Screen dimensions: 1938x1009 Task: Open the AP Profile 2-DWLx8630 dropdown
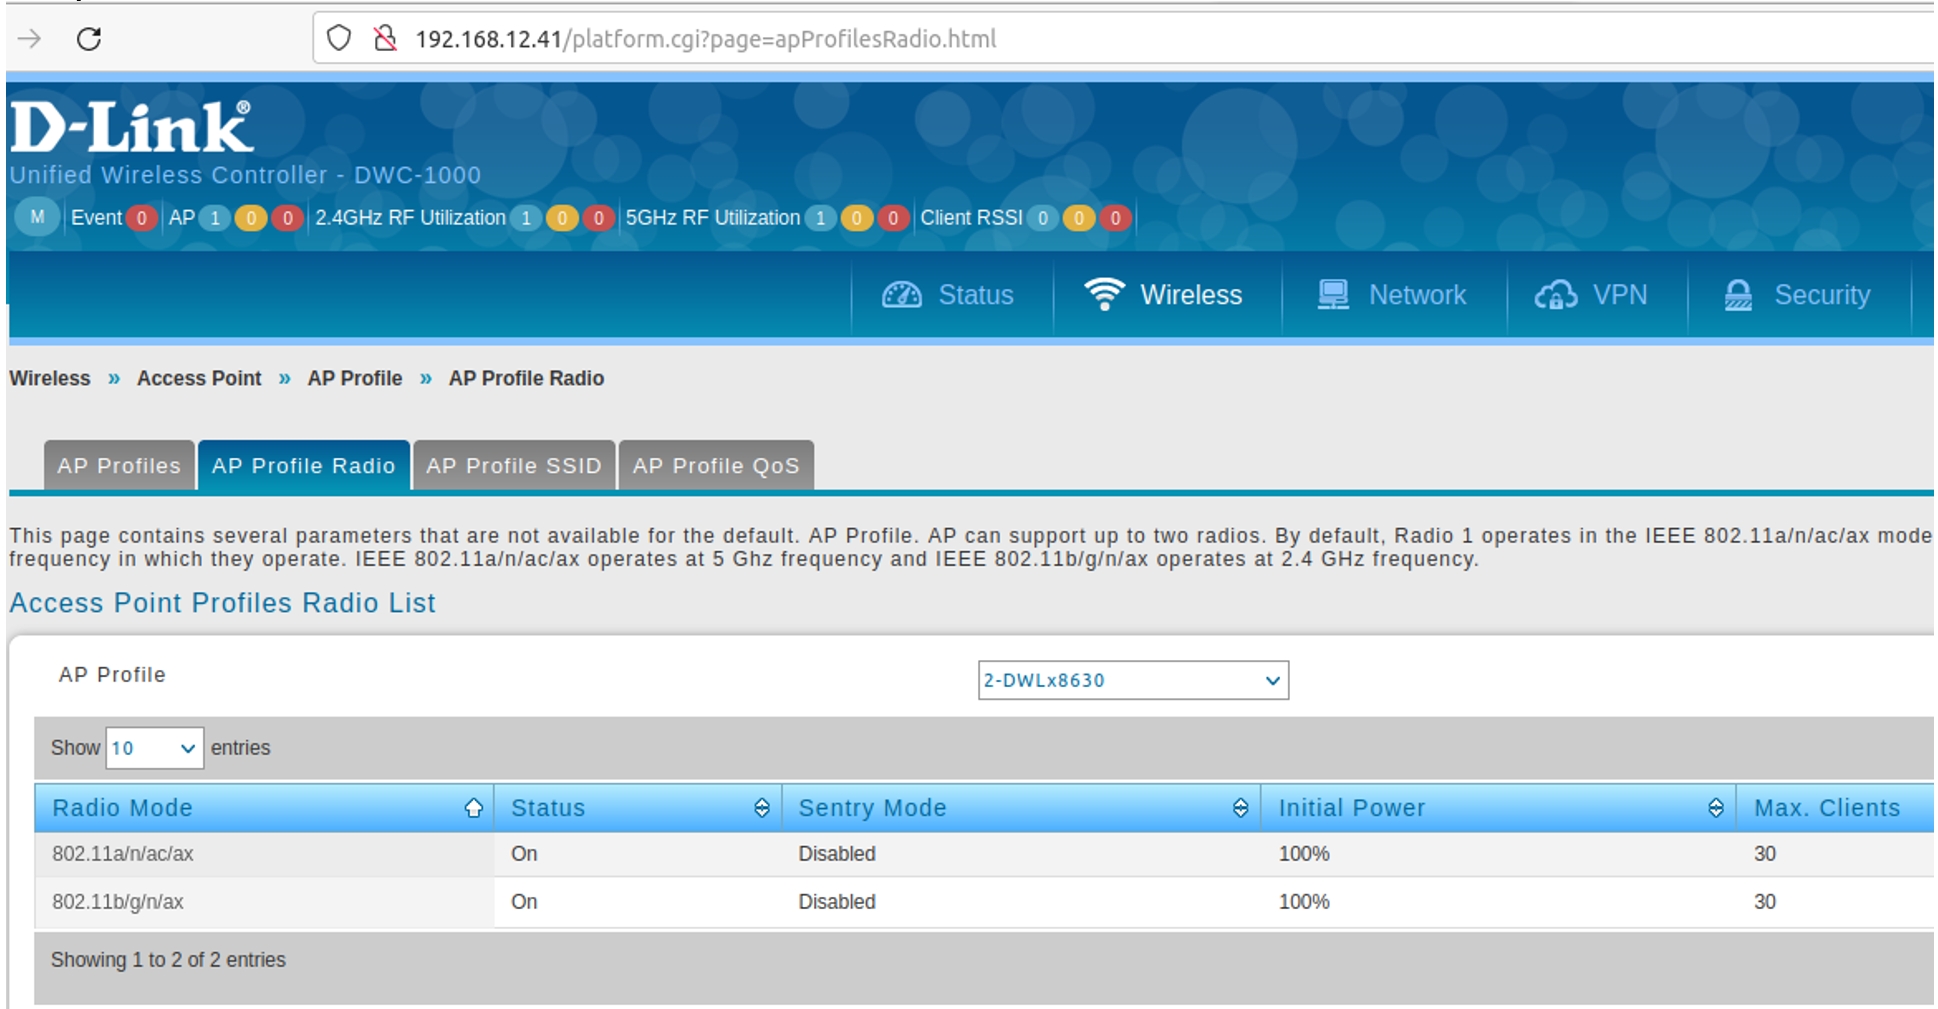coord(1132,680)
